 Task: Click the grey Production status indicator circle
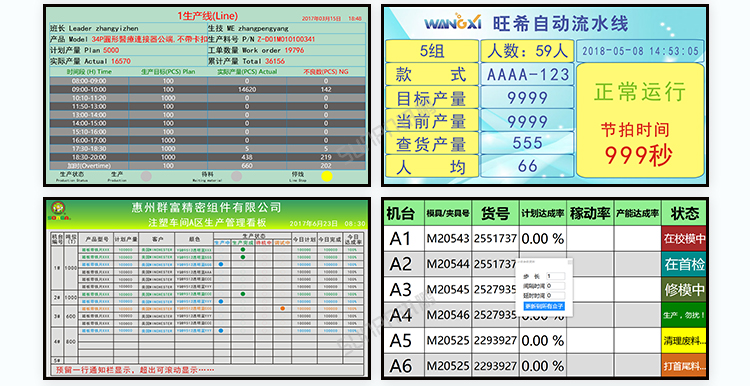tap(146, 176)
